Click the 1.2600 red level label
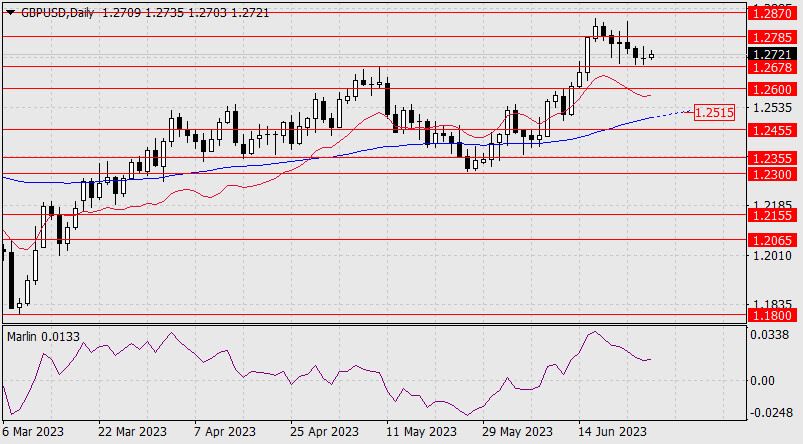 [x=771, y=88]
